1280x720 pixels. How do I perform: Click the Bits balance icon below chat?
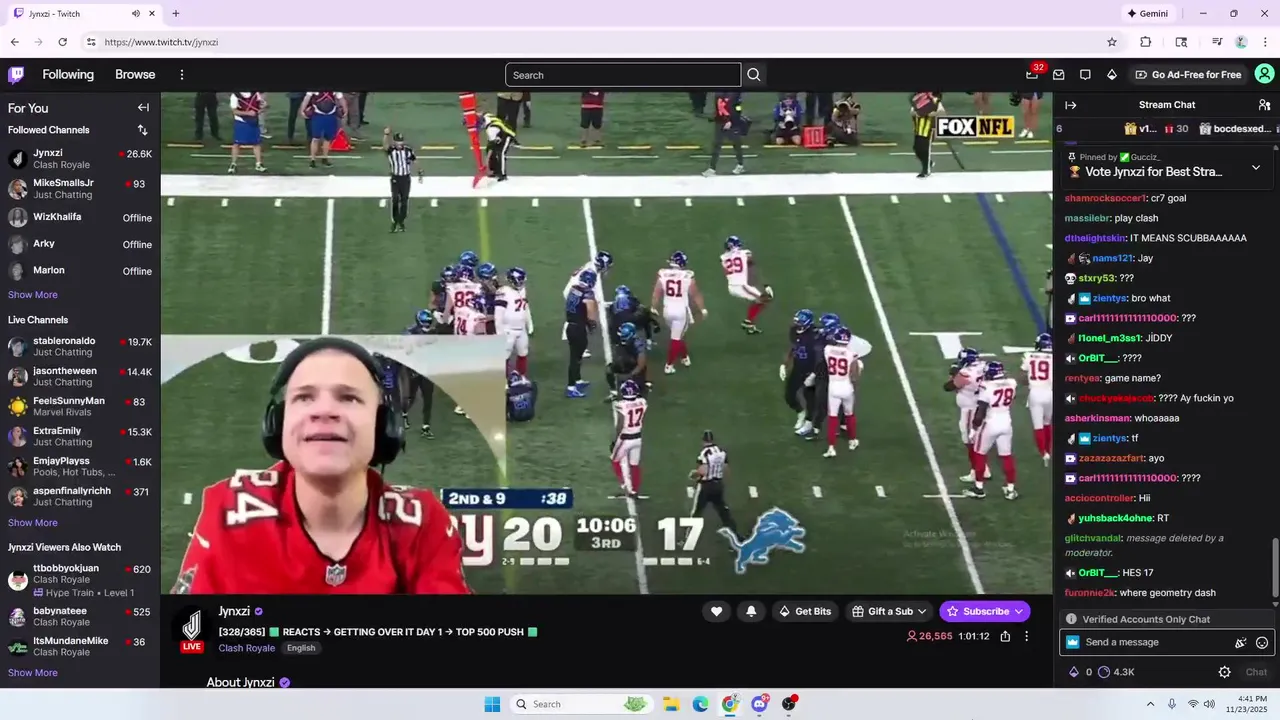coord(1074,672)
